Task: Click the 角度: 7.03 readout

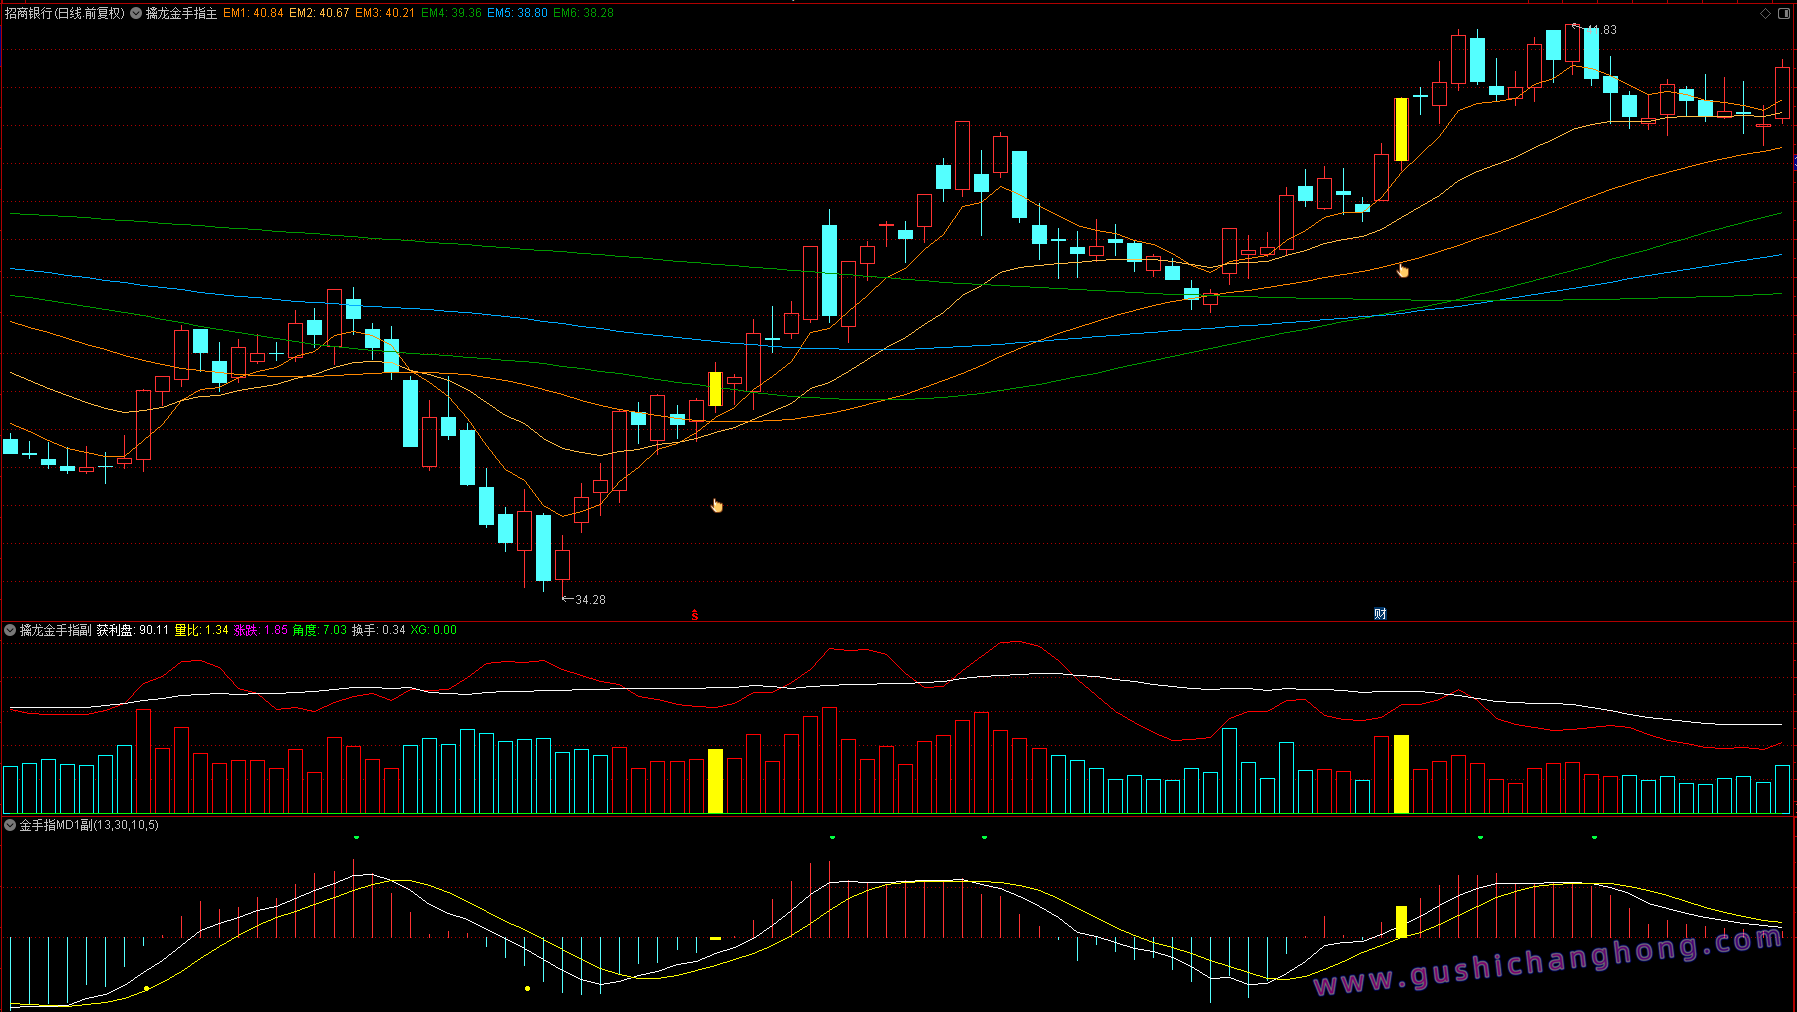Action: (320, 630)
